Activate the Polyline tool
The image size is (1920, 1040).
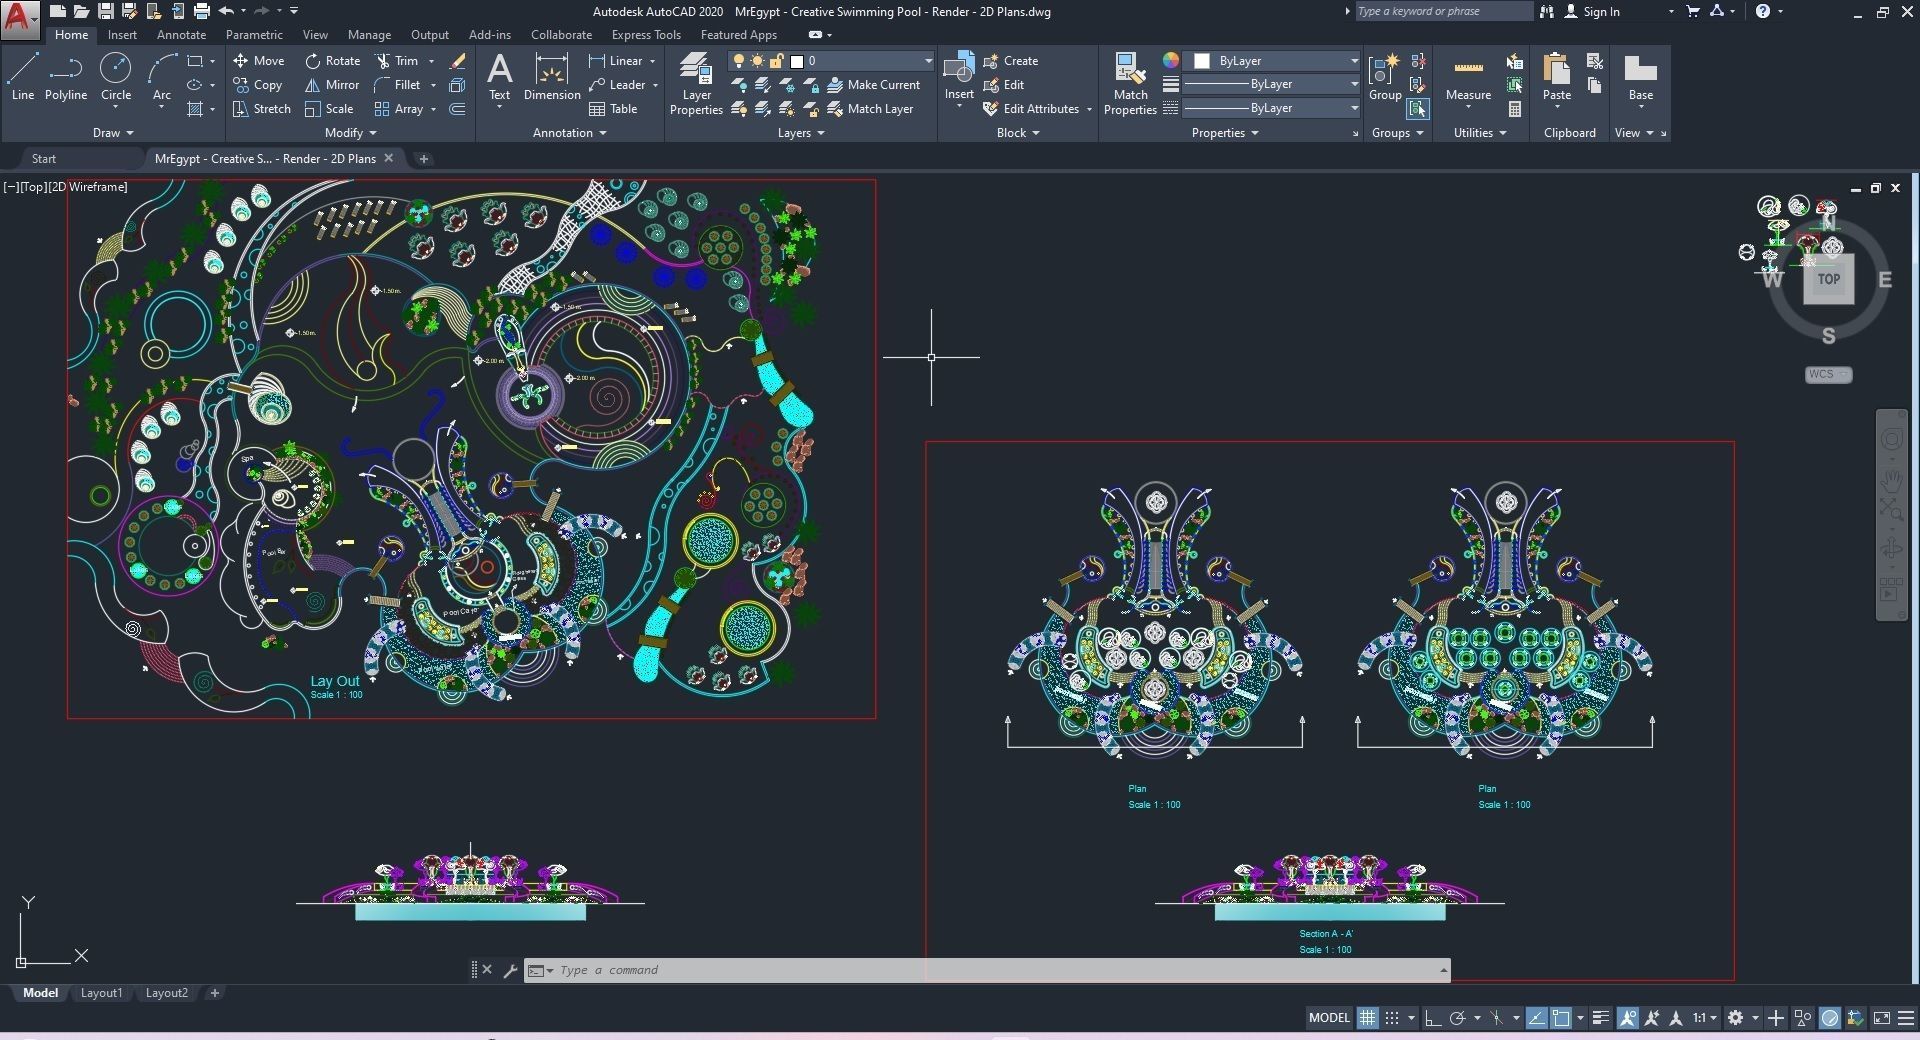point(65,70)
